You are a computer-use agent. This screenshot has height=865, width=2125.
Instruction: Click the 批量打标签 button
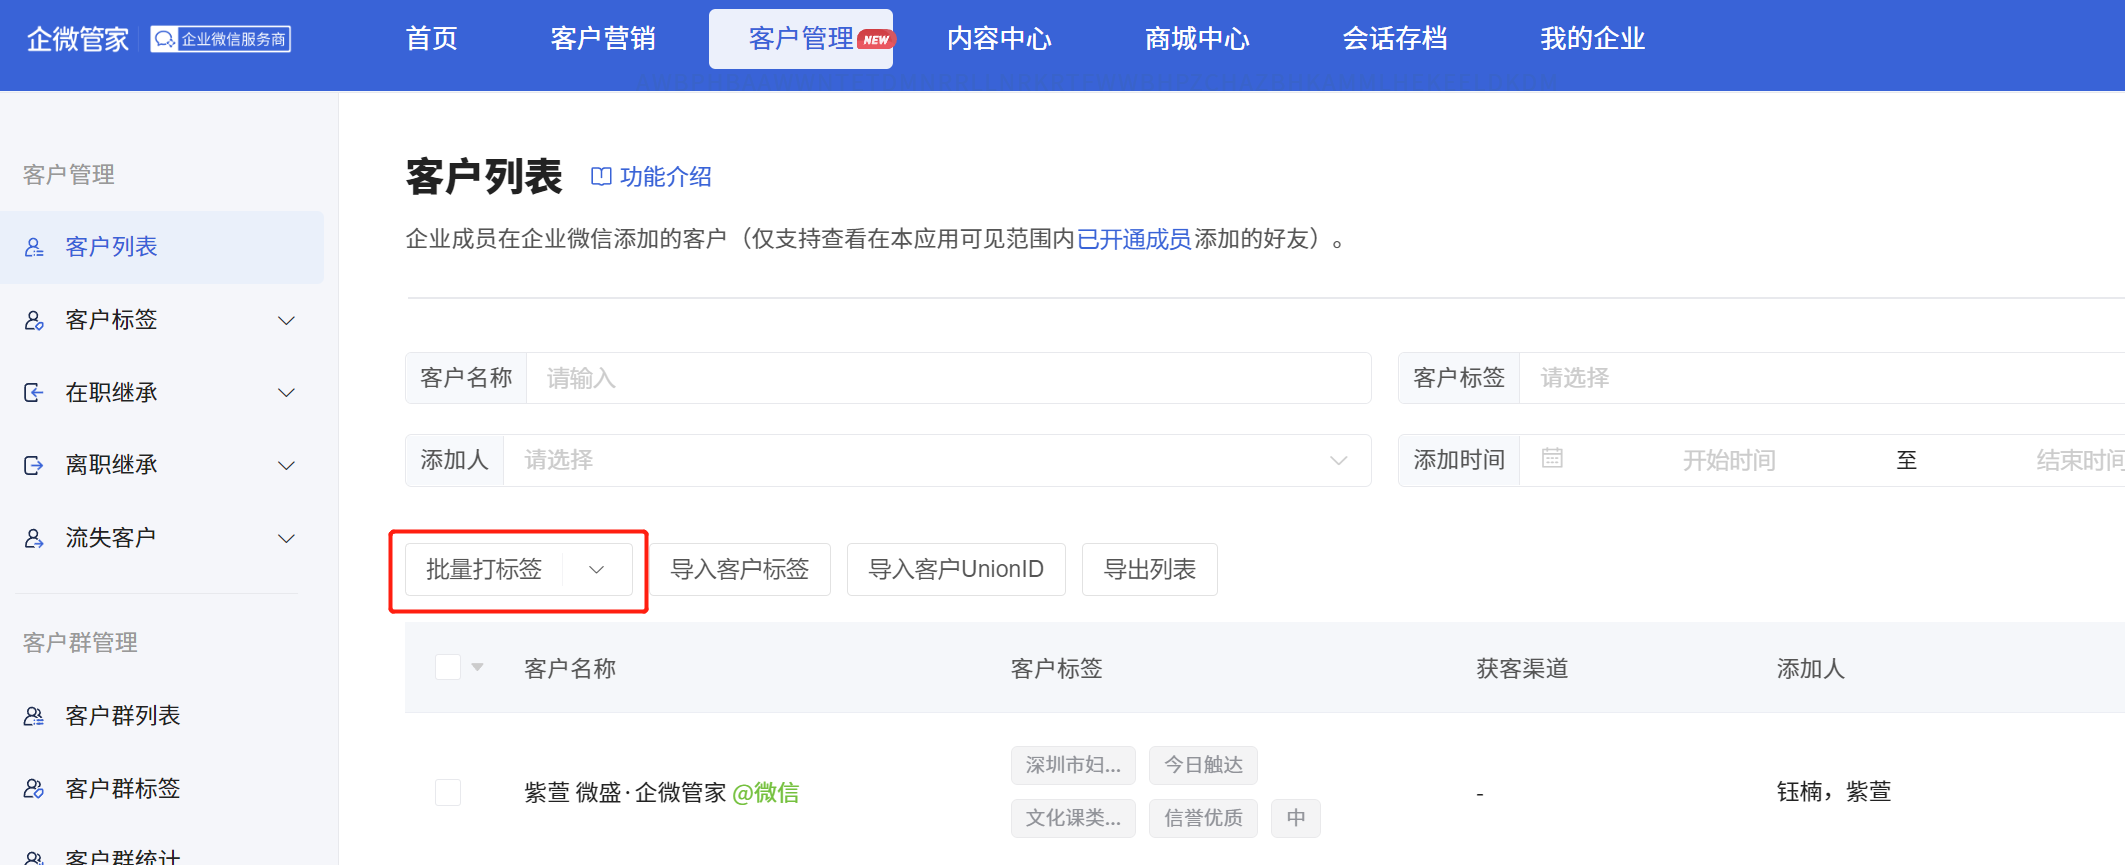point(484,569)
